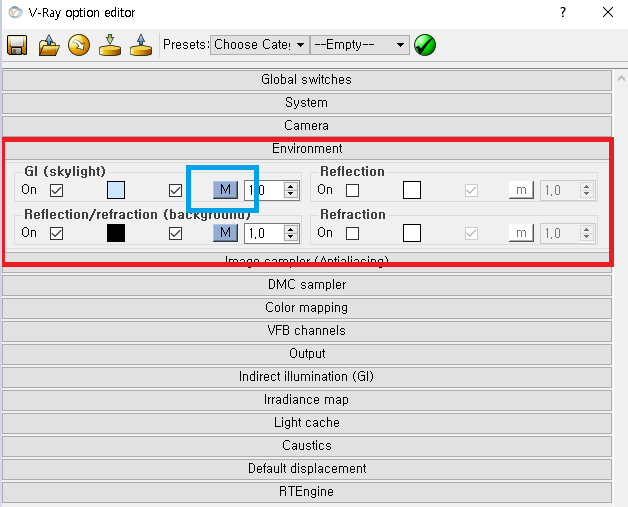
Task: Expand the Default displacement rollout
Action: (x=307, y=469)
